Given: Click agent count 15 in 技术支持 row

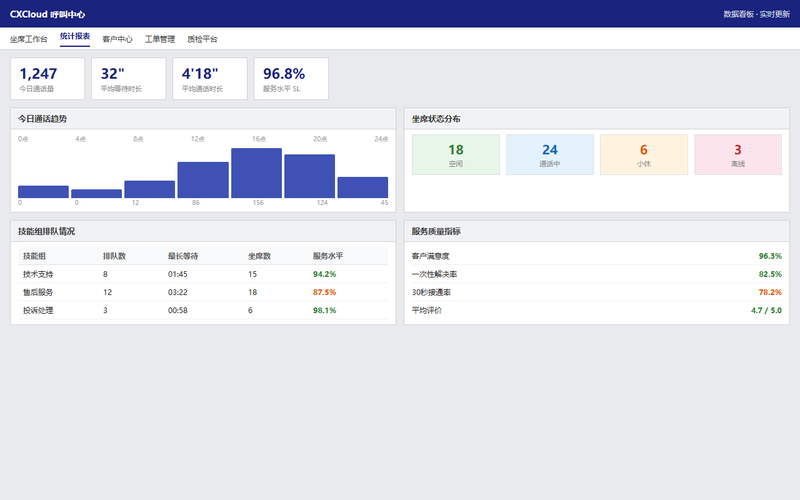Looking at the screenshot, I should pyautogui.click(x=253, y=274).
